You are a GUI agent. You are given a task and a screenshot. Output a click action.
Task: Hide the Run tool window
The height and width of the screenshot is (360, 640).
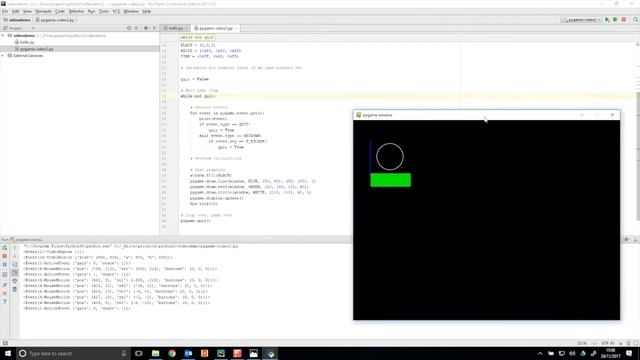(635, 240)
